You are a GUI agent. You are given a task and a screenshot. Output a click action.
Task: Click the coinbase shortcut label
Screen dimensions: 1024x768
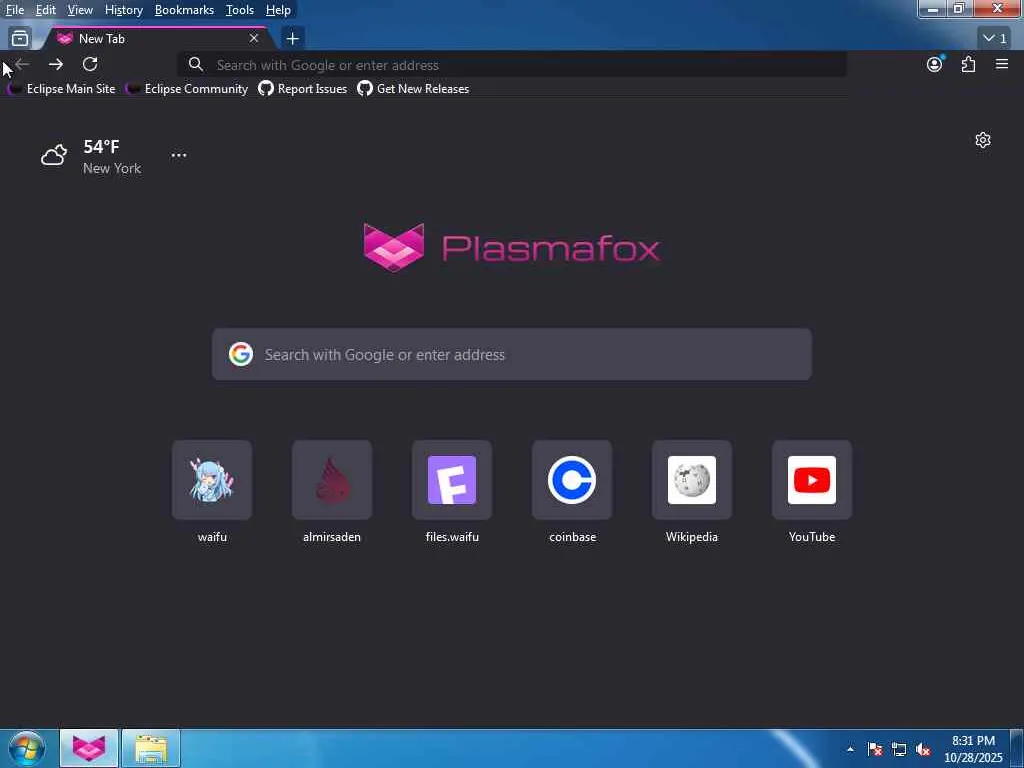[573, 537]
